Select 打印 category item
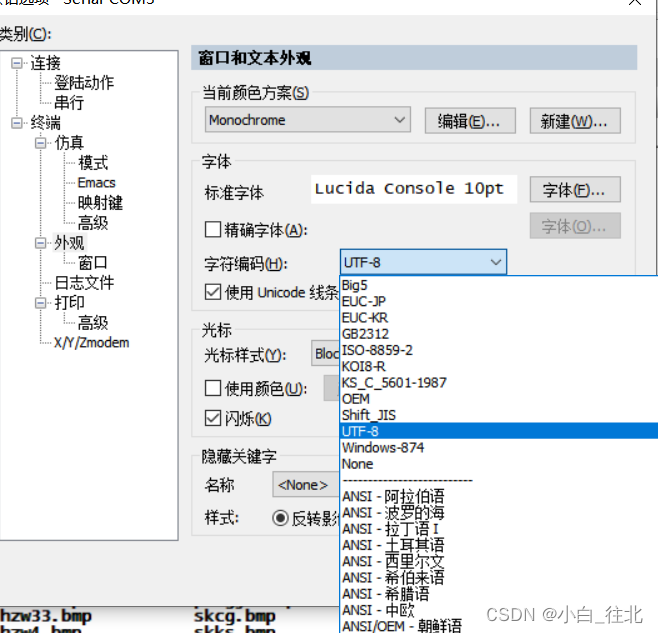Image resolution: width=658 pixels, height=633 pixels. click(69, 303)
